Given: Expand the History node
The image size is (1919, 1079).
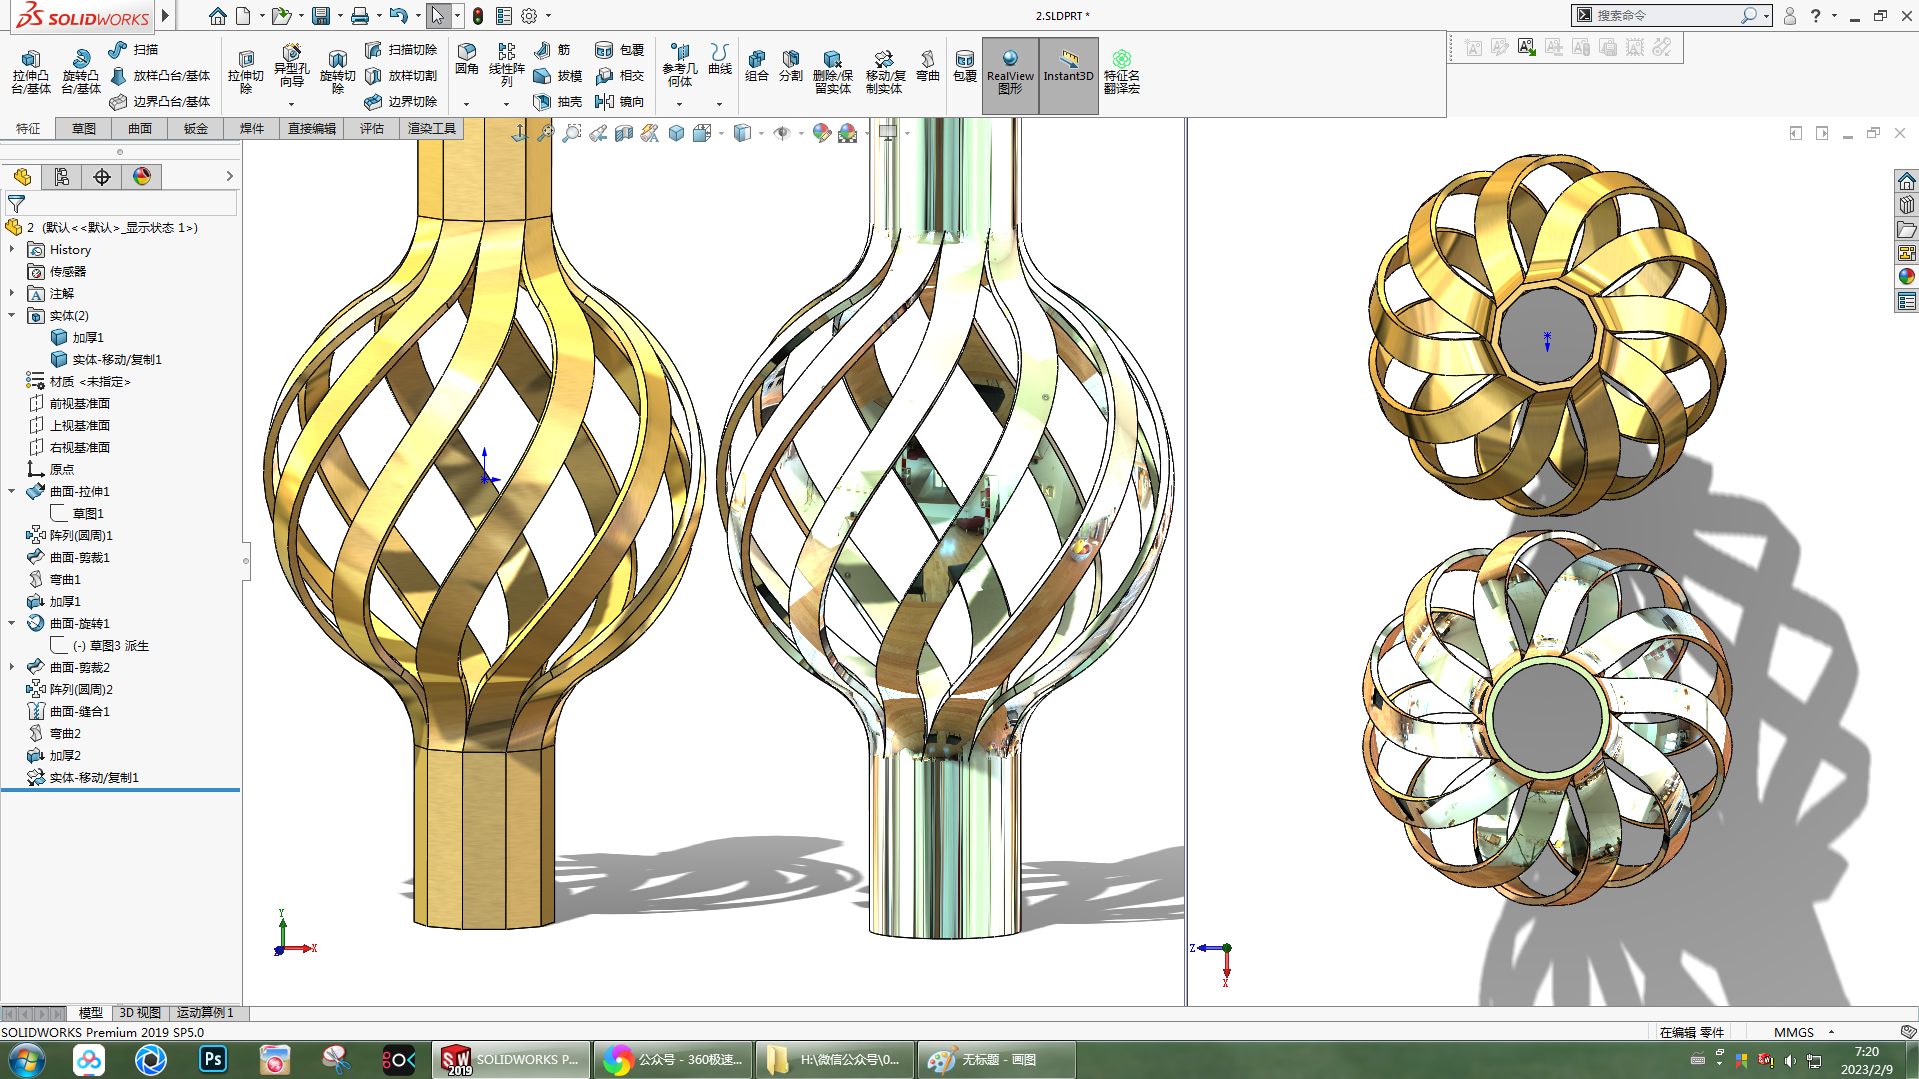Looking at the screenshot, I should coord(12,249).
